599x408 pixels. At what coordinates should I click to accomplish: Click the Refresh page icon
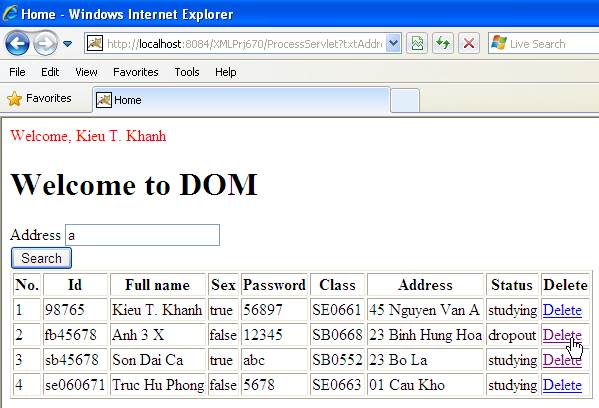[443, 44]
